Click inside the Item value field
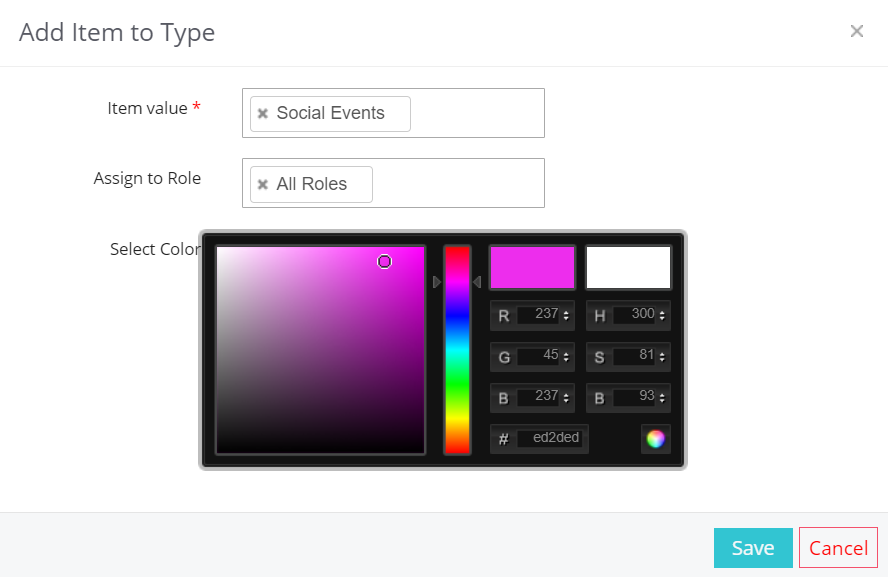Viewport: 888px width, 577px height. pyautogui.click(x=476, y=113)
